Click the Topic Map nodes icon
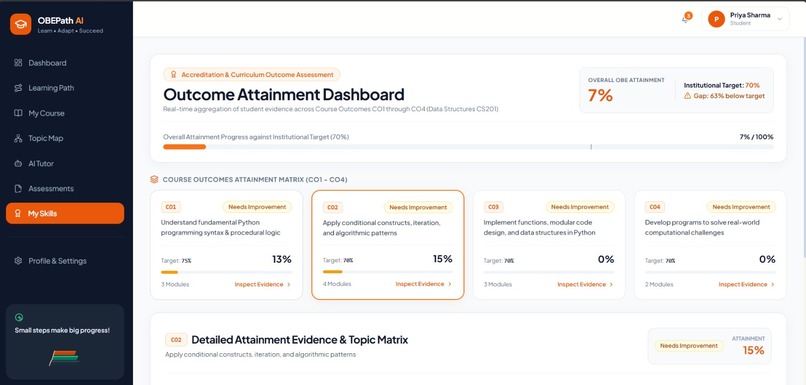 pyautogui.click(x=18, y=138)
